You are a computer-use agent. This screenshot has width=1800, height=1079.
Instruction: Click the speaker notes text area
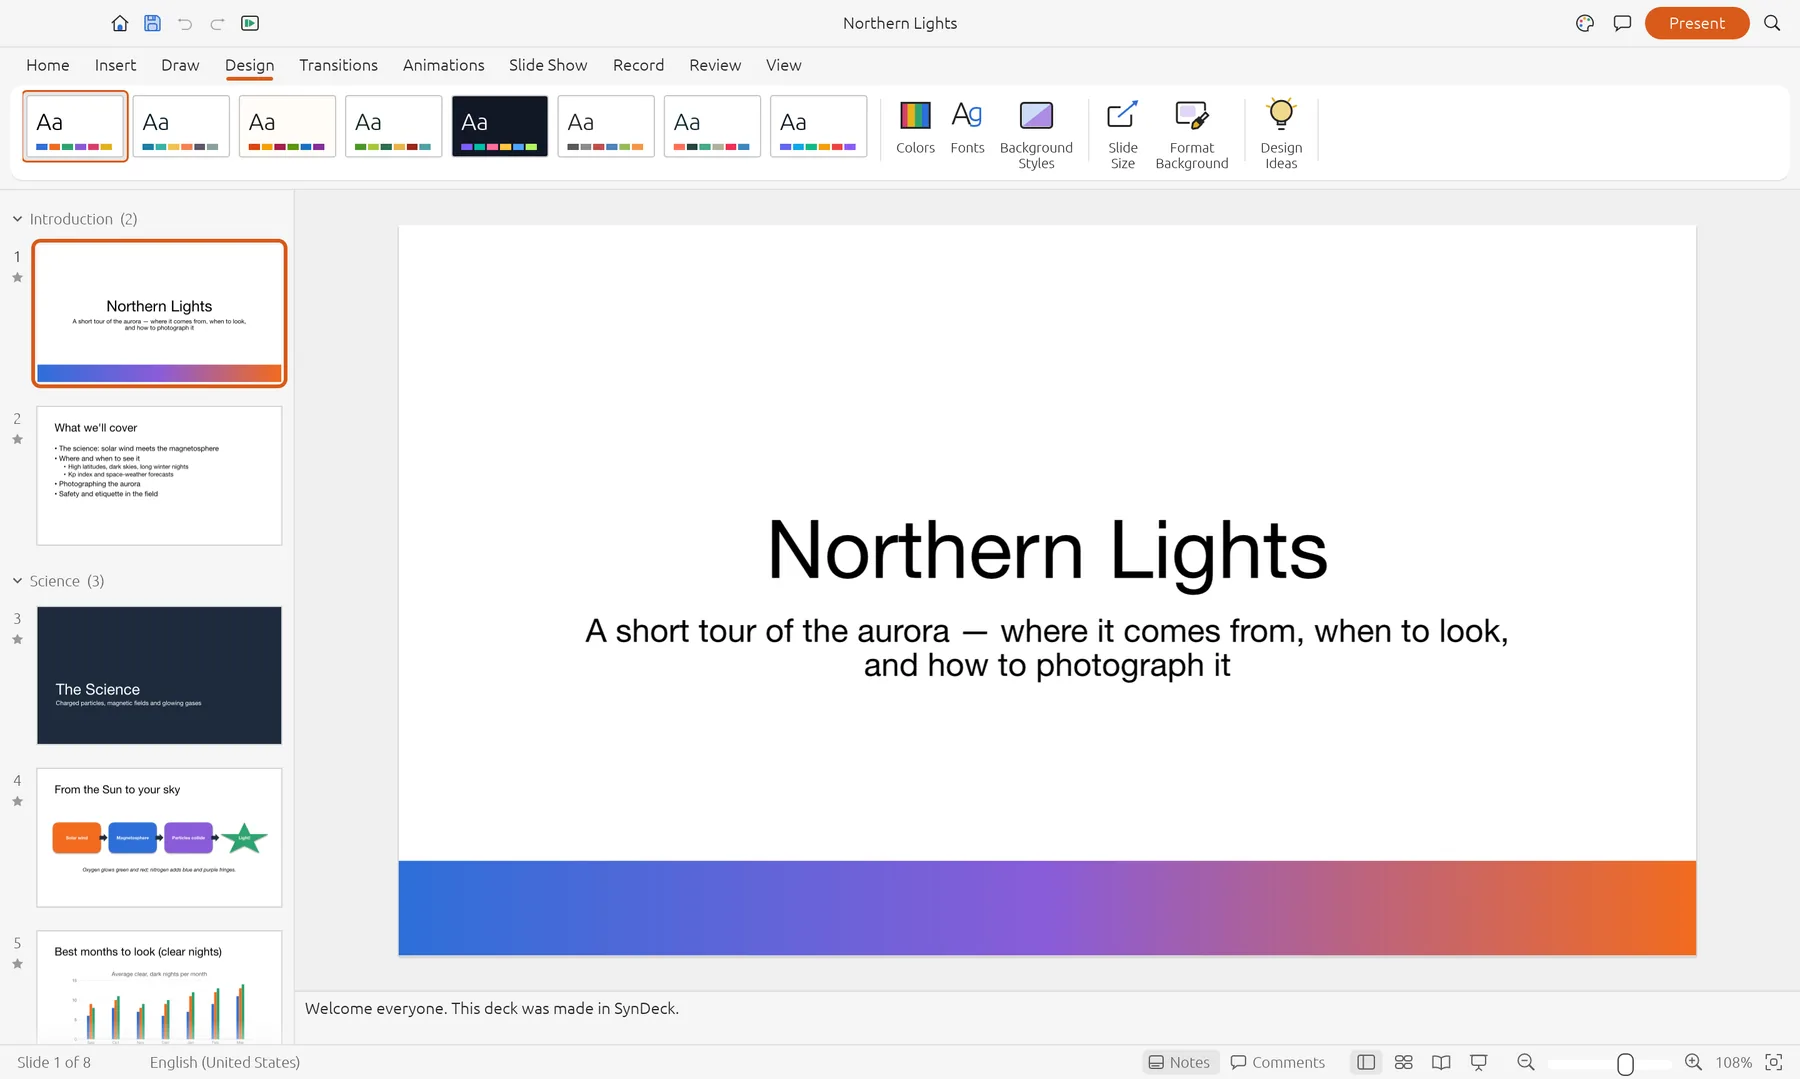point(1047,1017)
